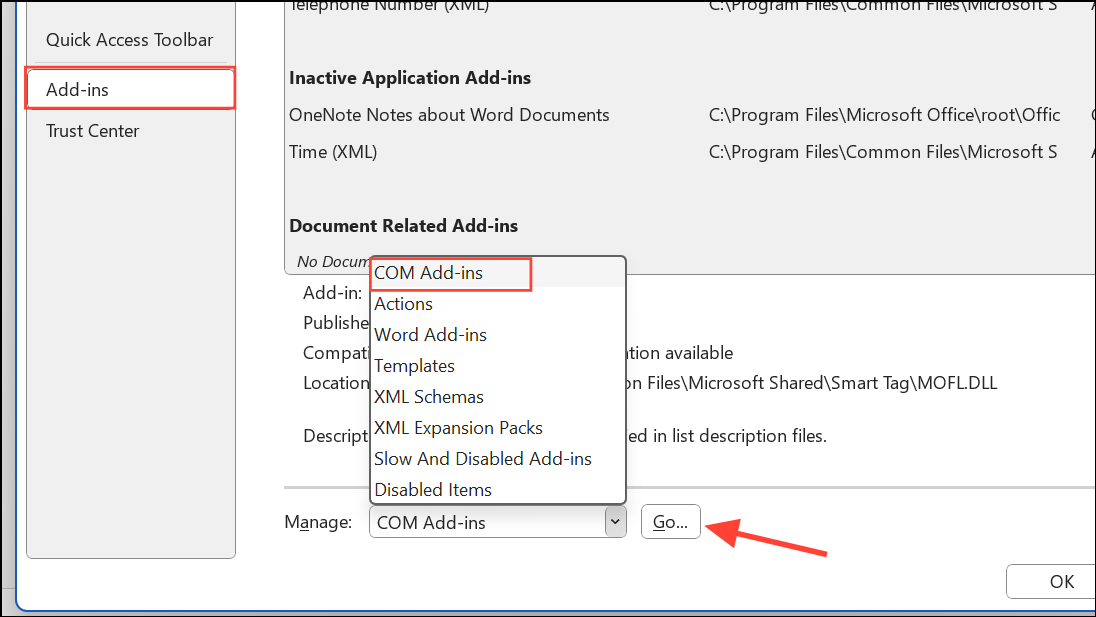This screenshot has width=1096, height=617.
Task: Select Actions in the Manage list
Action: point(403,303)
